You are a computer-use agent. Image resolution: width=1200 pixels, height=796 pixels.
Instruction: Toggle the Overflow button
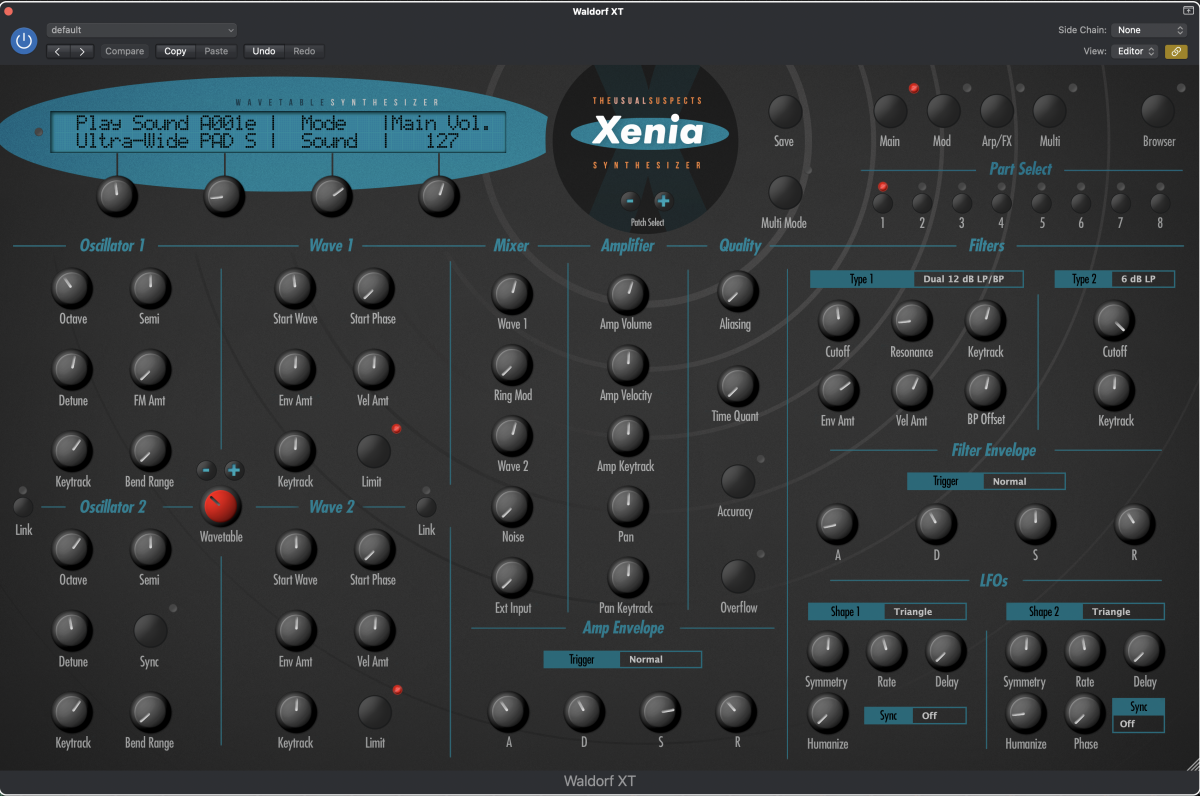(737, 577)
